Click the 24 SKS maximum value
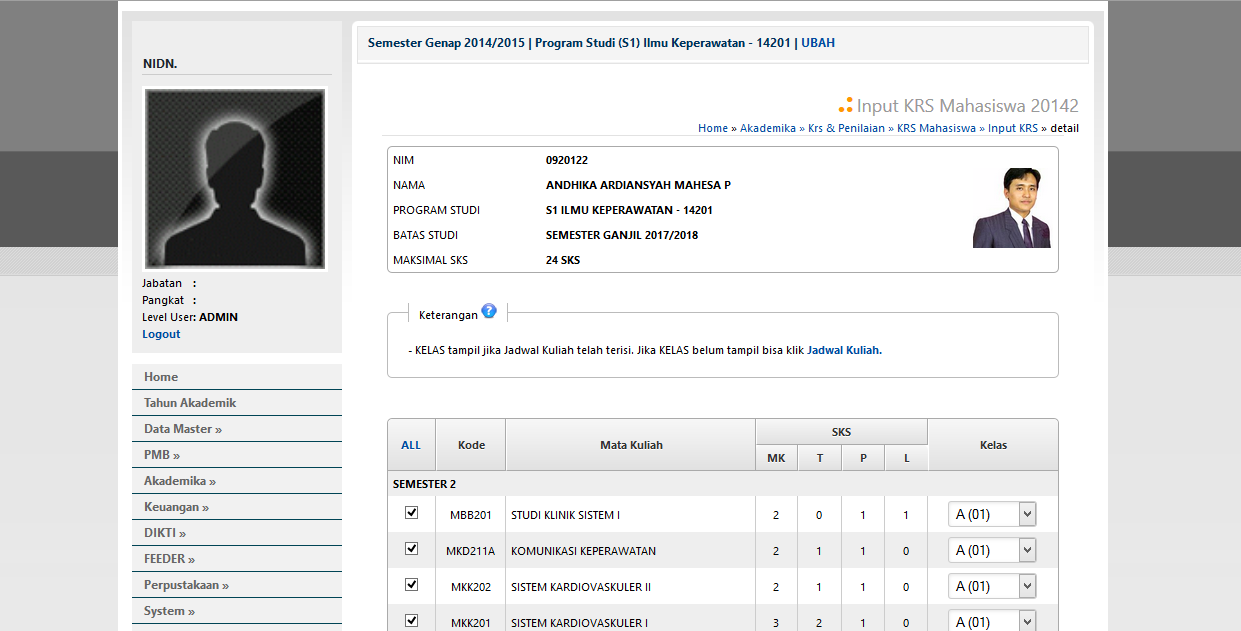This screenshot has width=1241, height=631. coord(563,260)
